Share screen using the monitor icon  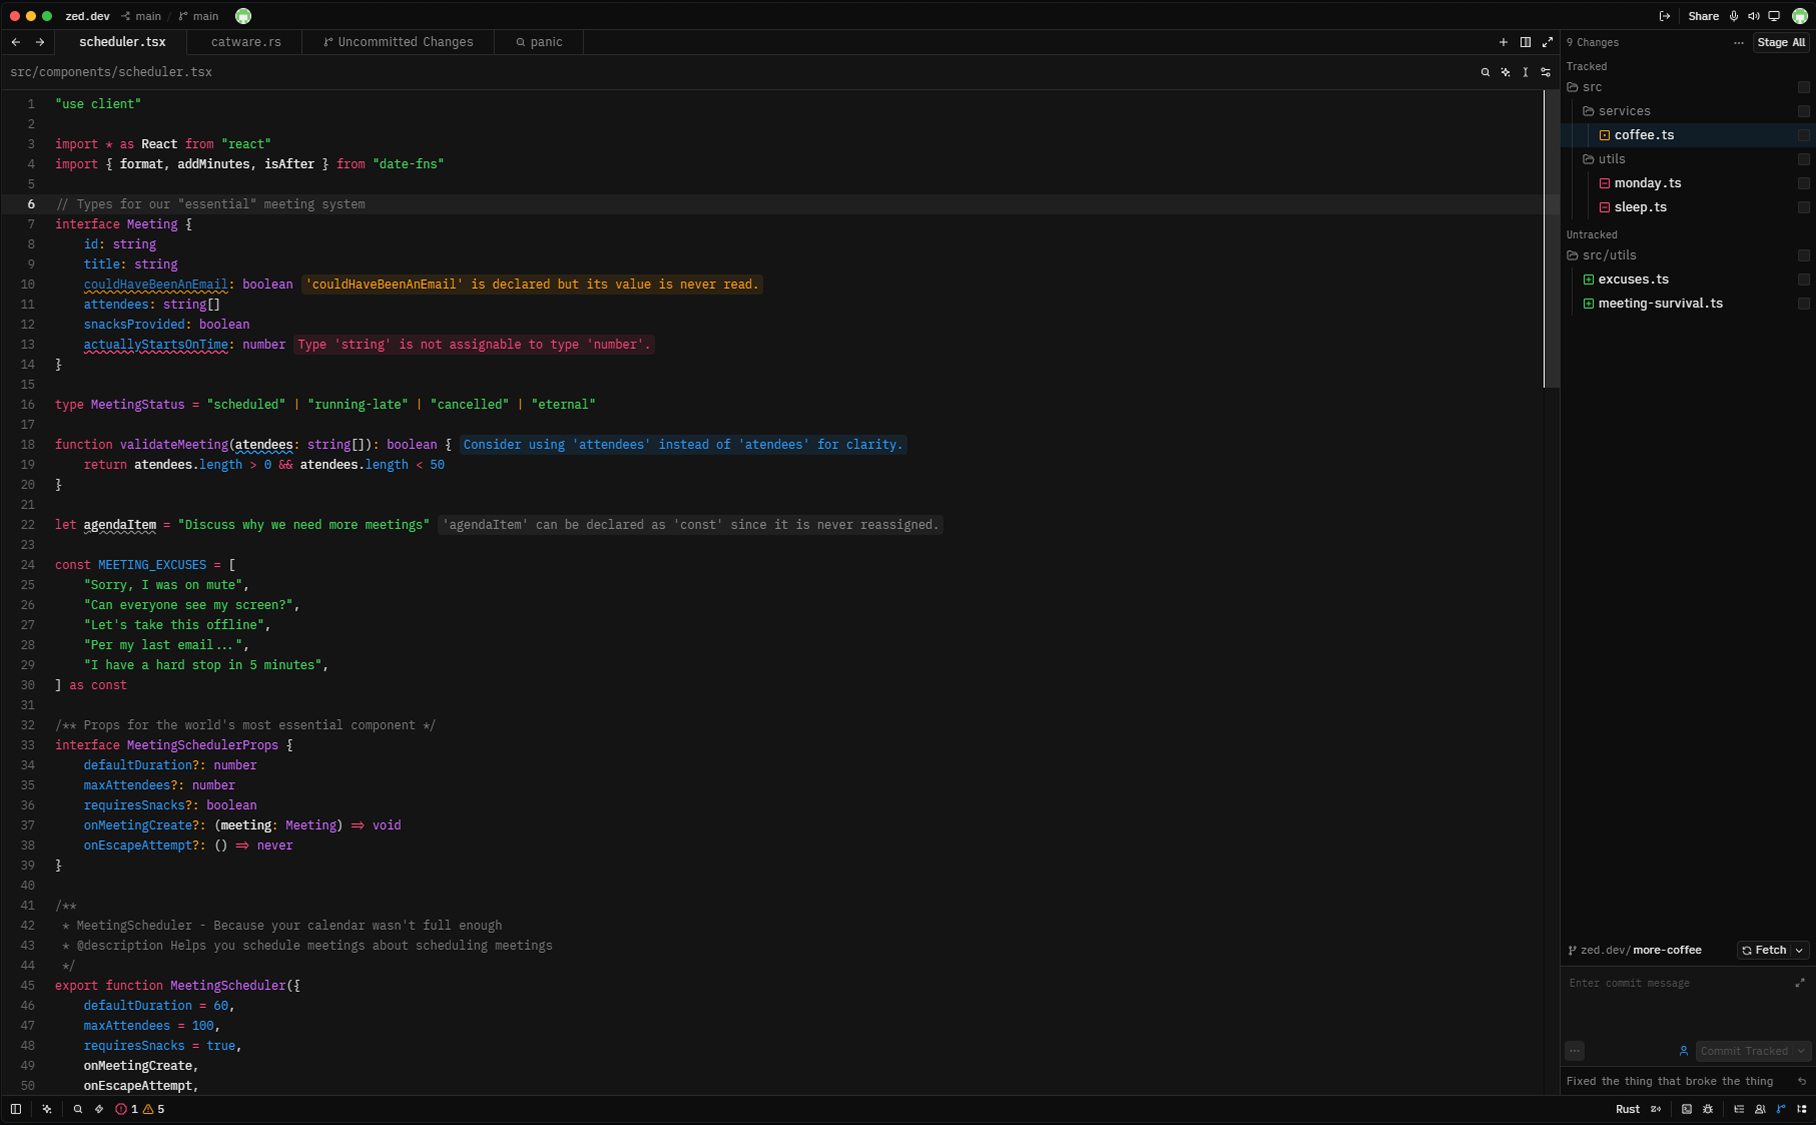click(x=1774, y=16)
